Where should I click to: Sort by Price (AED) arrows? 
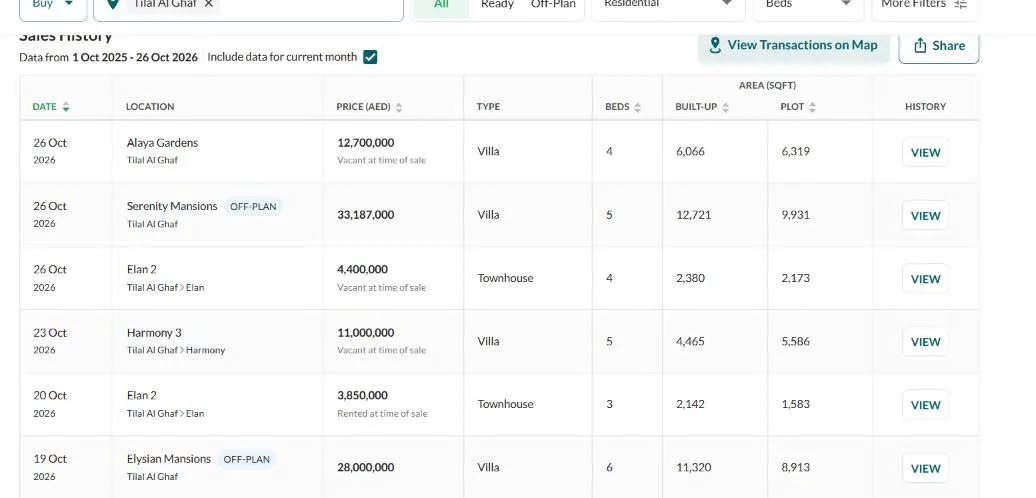[x=398, y=107]
